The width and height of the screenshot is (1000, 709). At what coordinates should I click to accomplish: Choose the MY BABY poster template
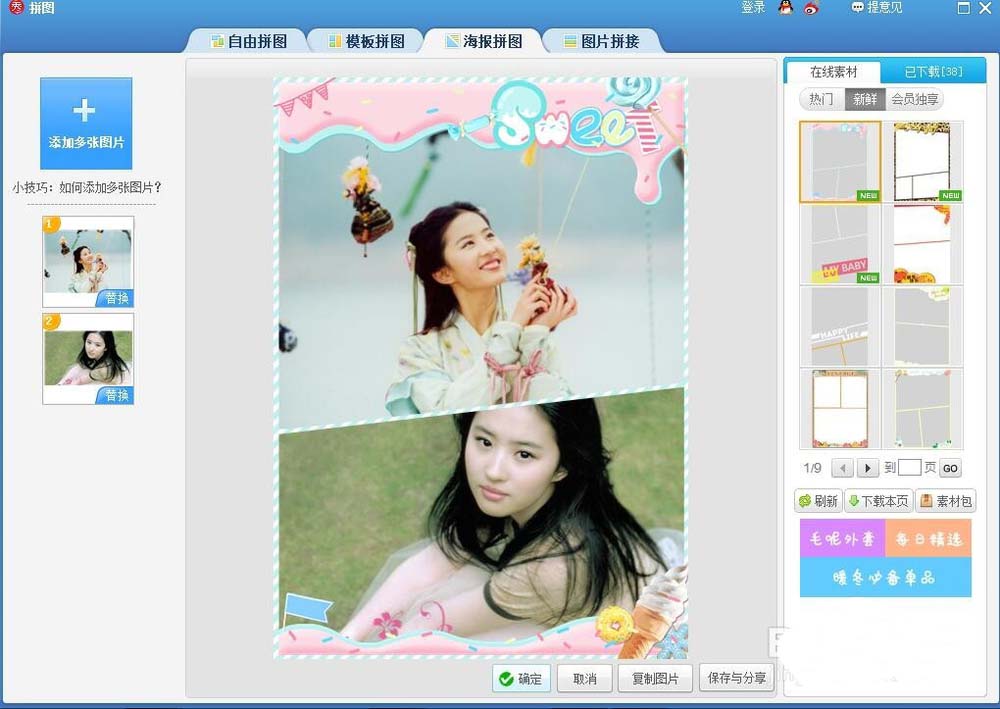pyautogui.click(x=840, y=244)
